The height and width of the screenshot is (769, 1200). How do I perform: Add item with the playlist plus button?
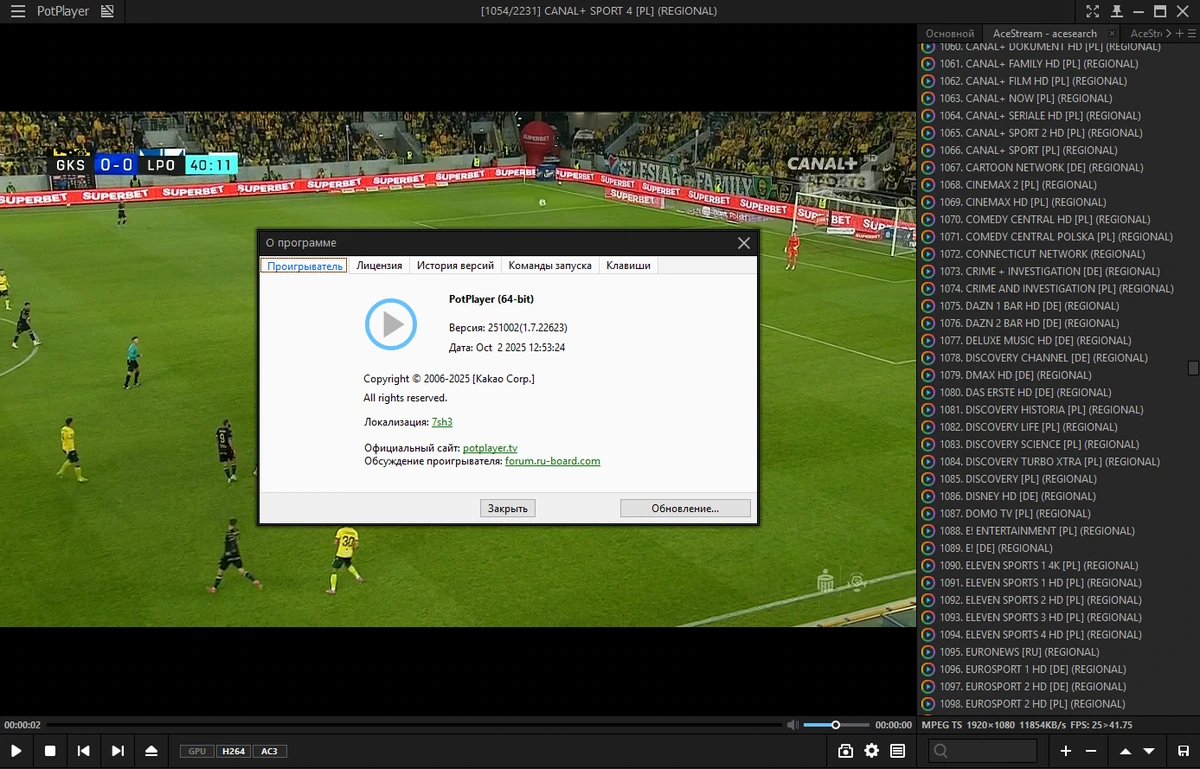pos(1066,751)
